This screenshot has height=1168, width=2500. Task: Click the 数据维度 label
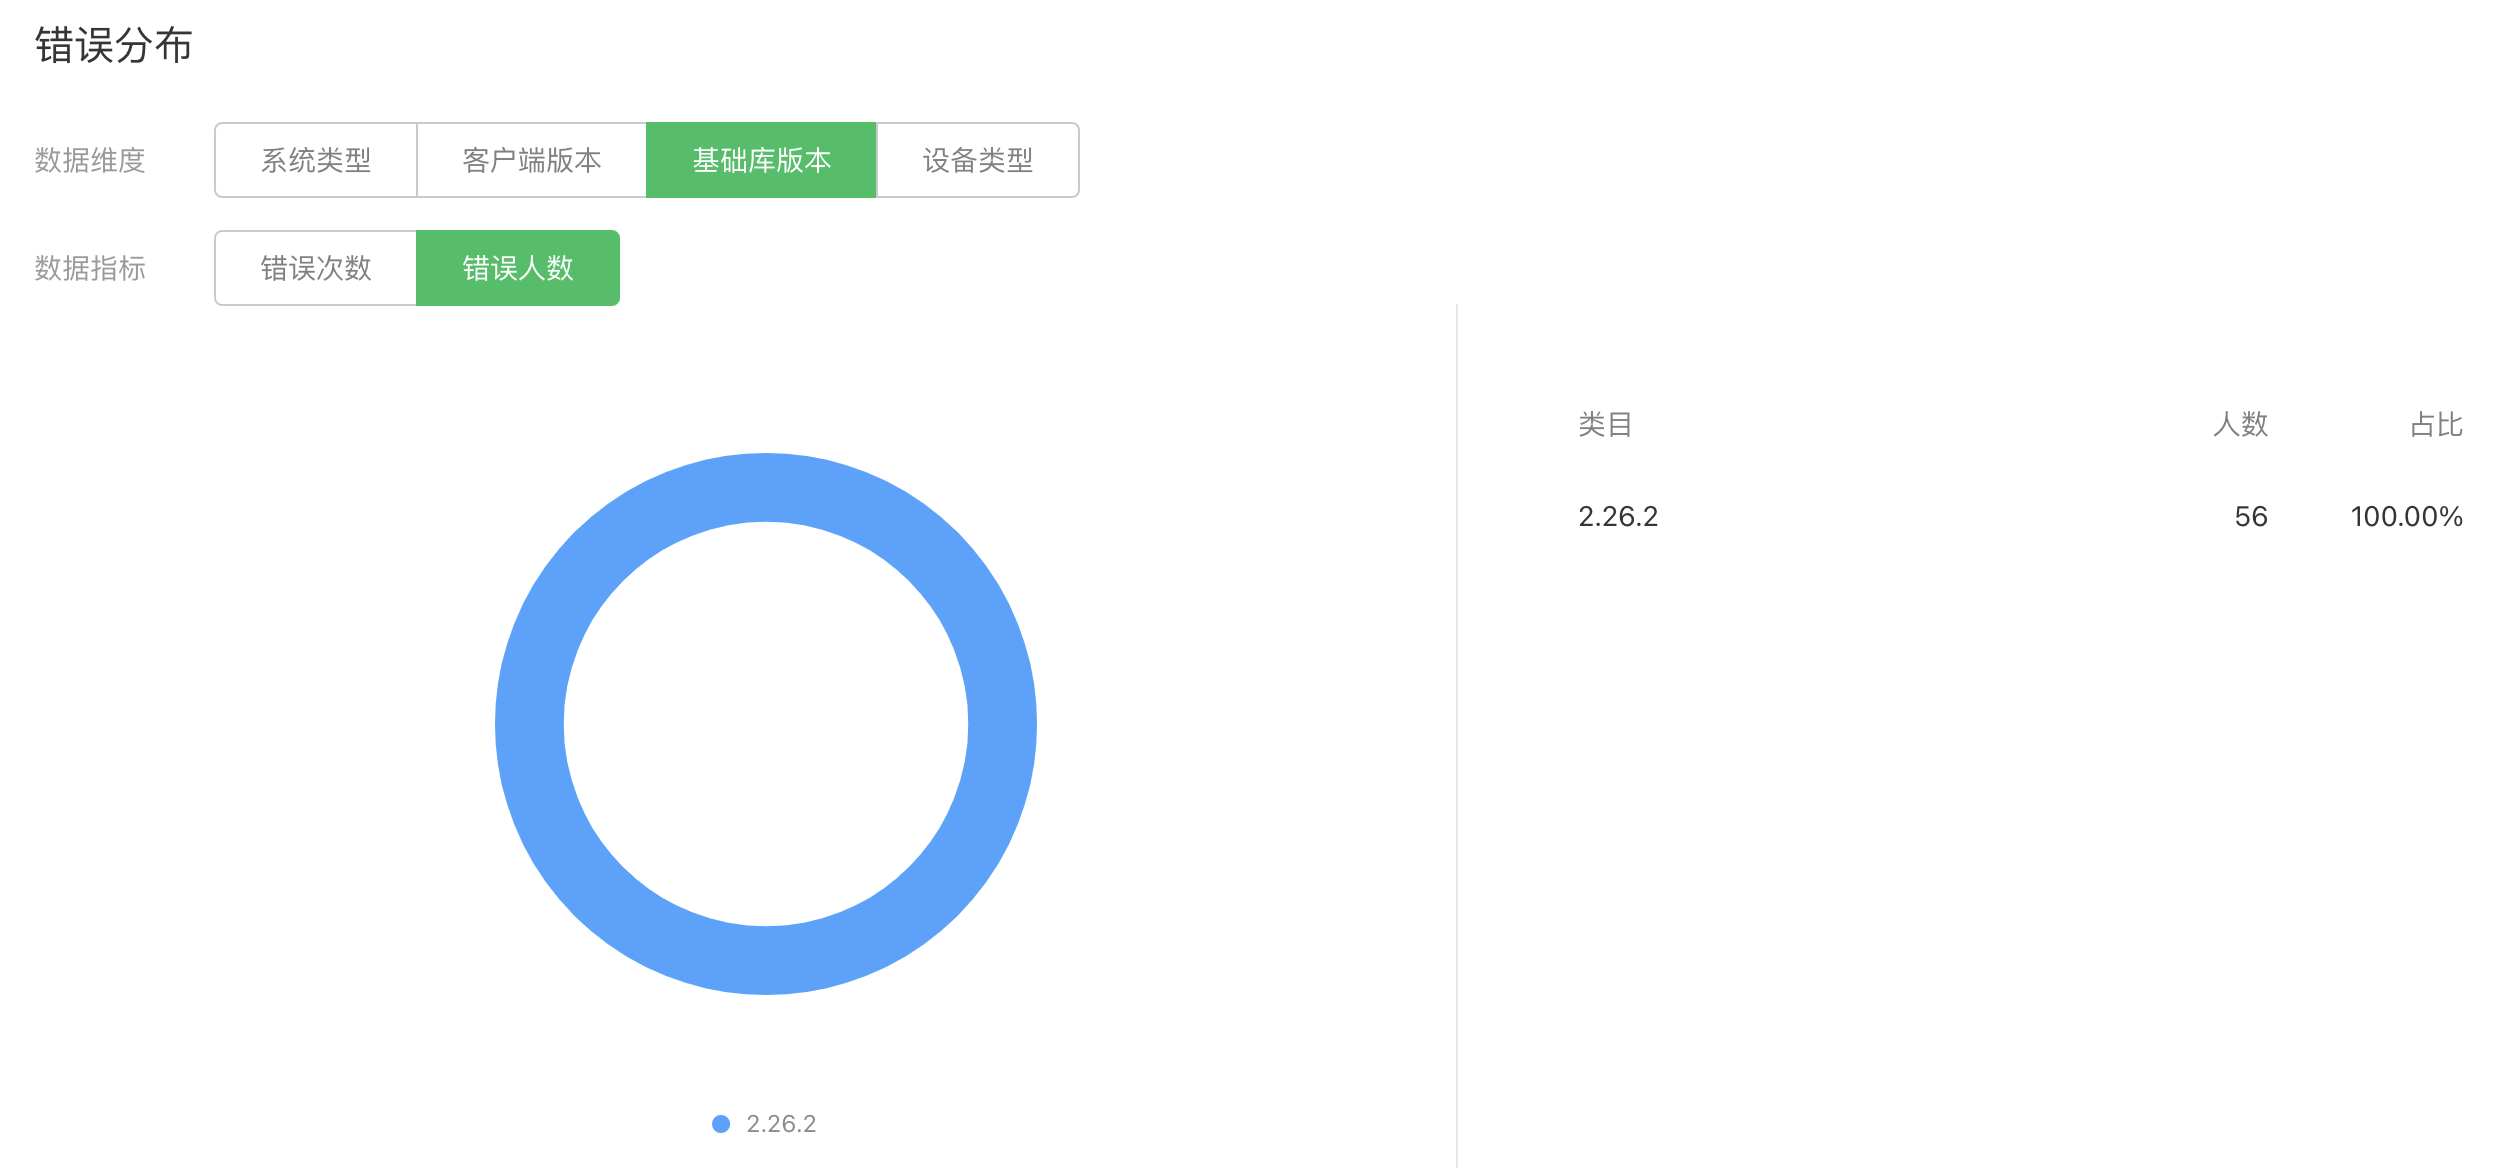90,160
